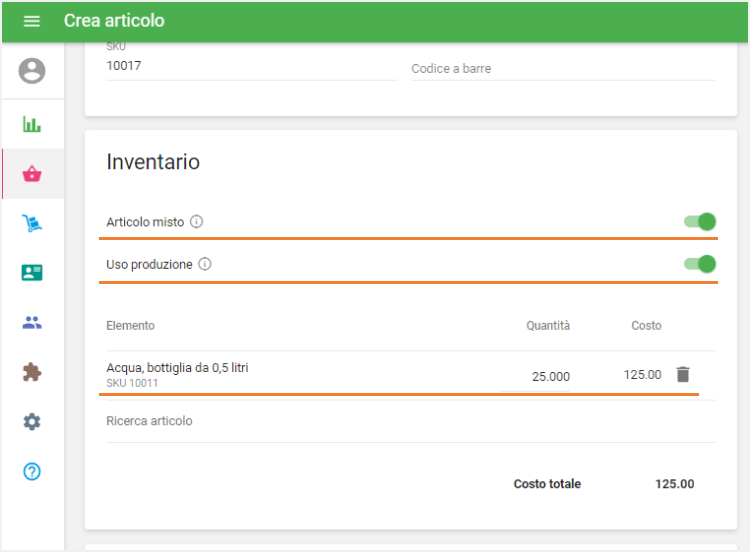Open the customers people icon

tap(32, 323)
